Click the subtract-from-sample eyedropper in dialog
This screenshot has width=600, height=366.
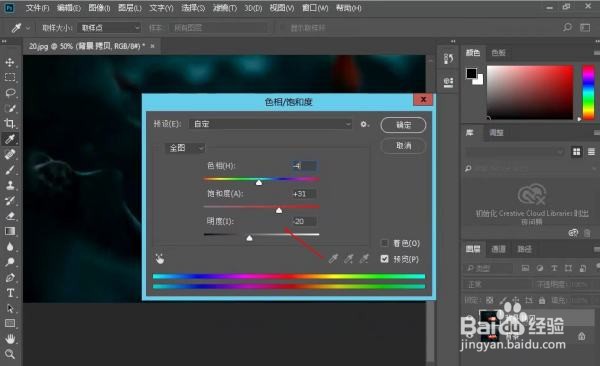pos(364,259)
